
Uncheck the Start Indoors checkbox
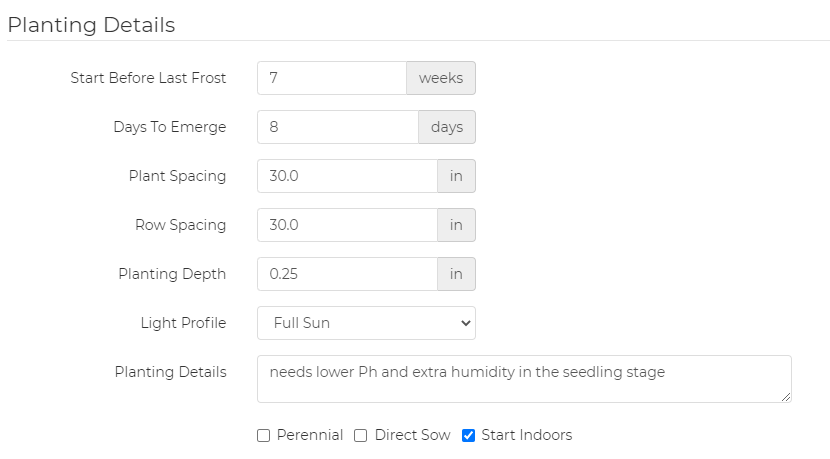click(x=469, y=436)
